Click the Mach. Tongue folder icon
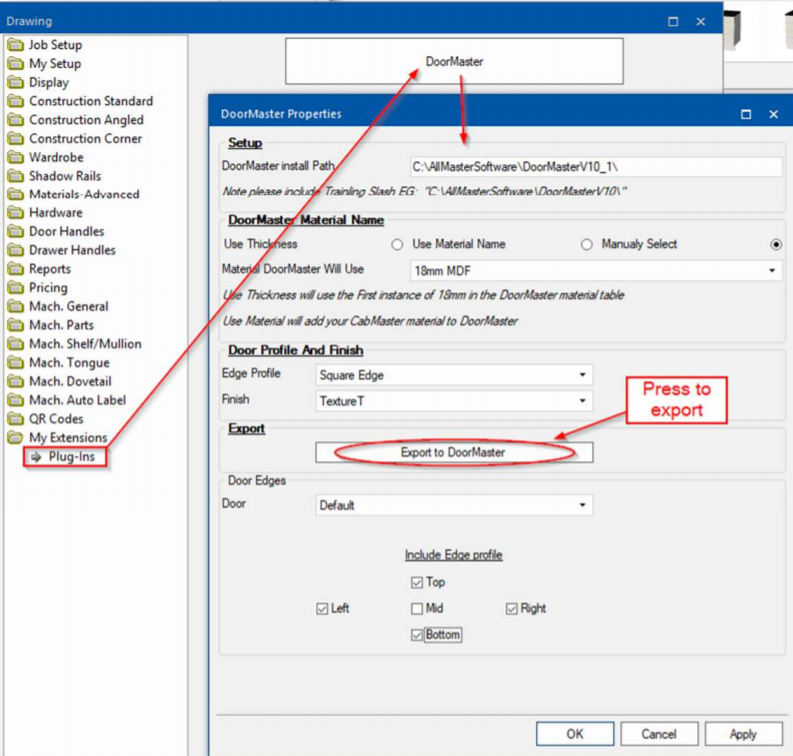Screen dimensions: 793x756 click(x=16, y=363)
